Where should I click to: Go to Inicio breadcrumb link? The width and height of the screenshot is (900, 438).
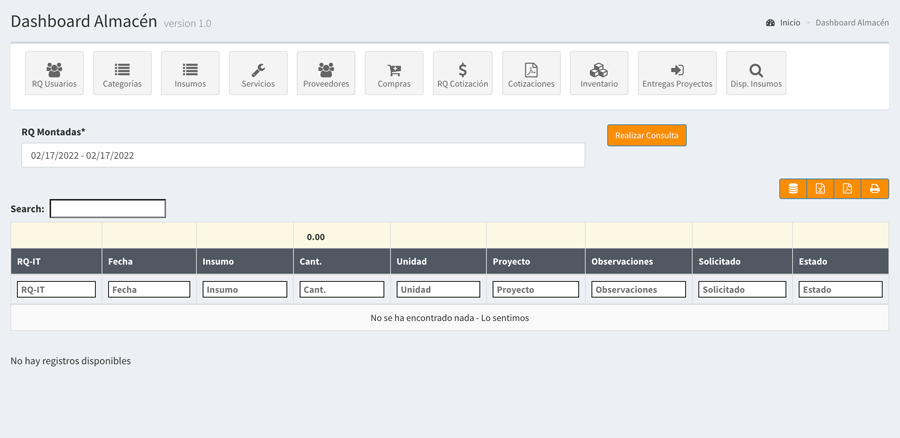click(789, 23)
